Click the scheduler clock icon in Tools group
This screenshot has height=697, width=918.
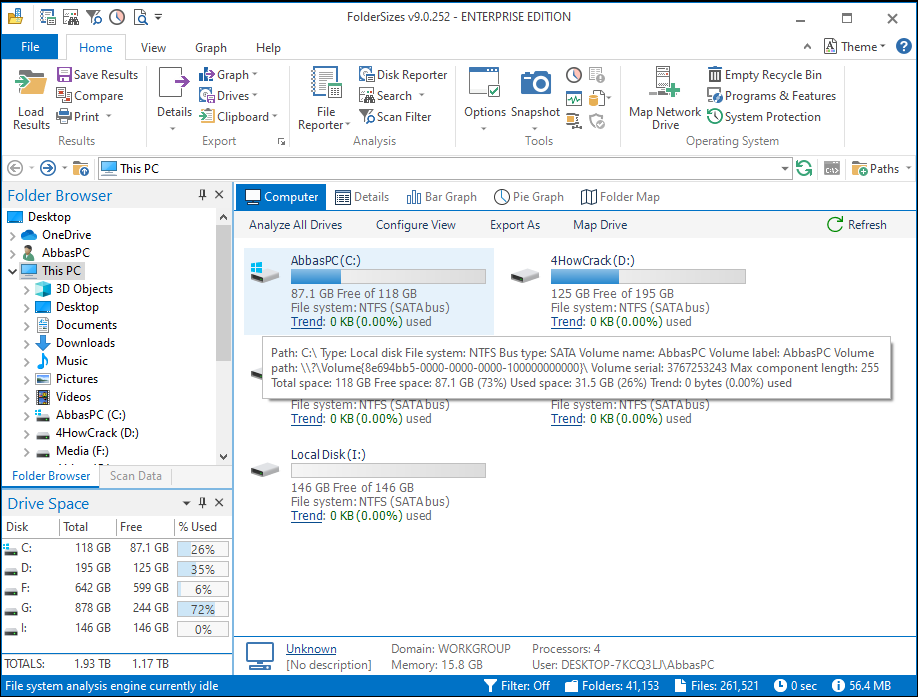click(x=574, y=75)
